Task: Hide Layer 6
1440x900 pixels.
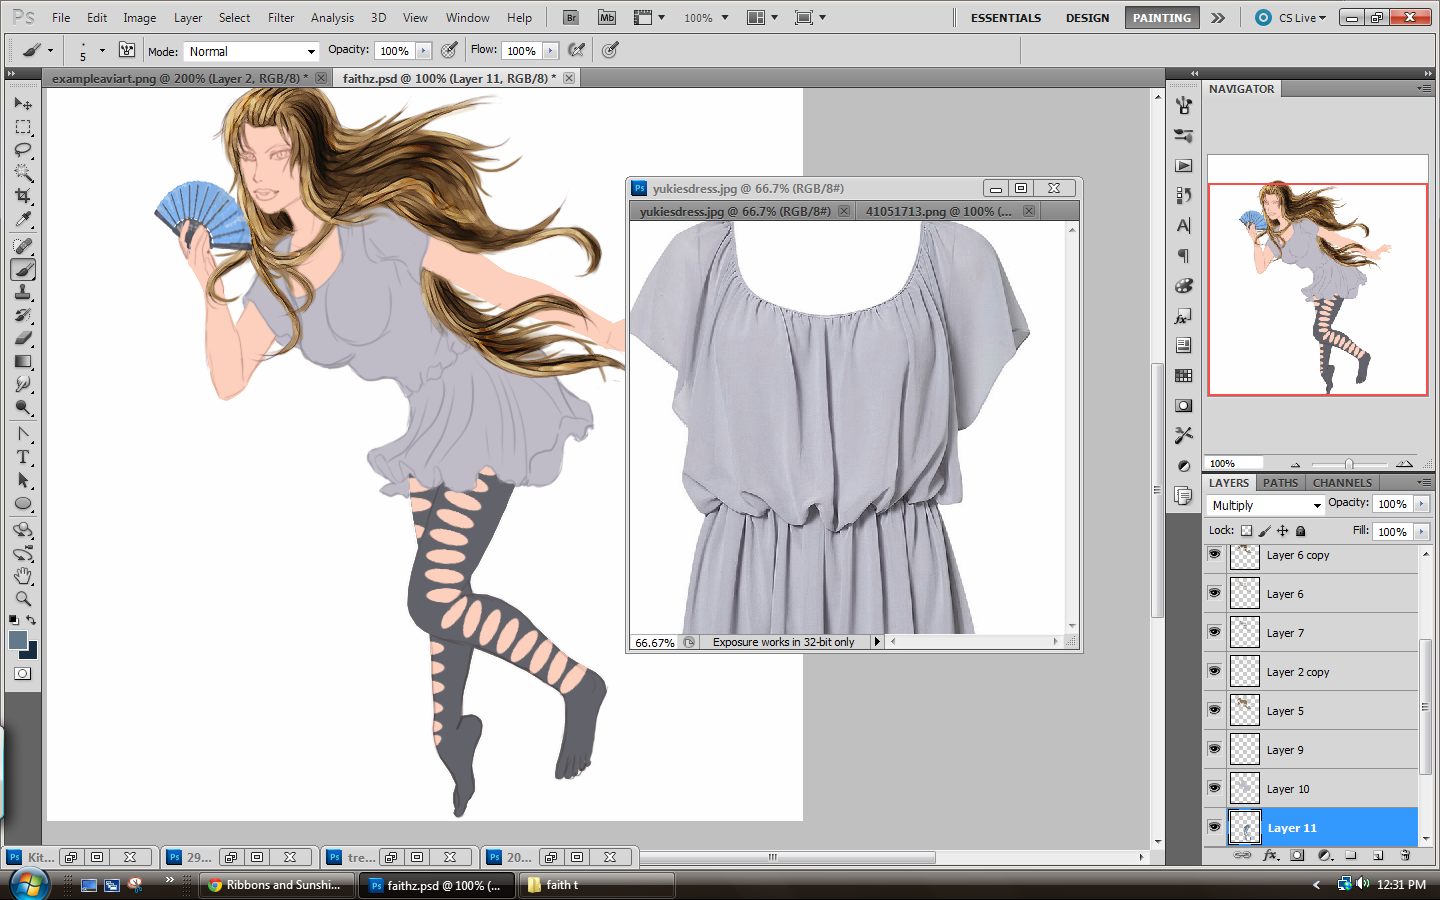Action: 1214,593
